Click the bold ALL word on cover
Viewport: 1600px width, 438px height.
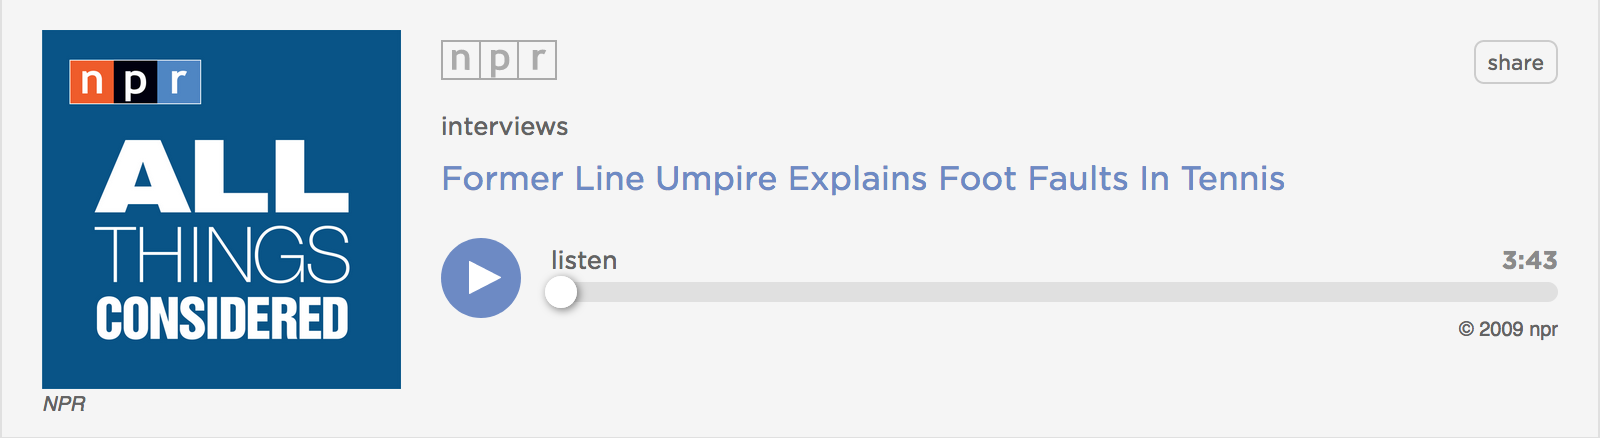222,176
